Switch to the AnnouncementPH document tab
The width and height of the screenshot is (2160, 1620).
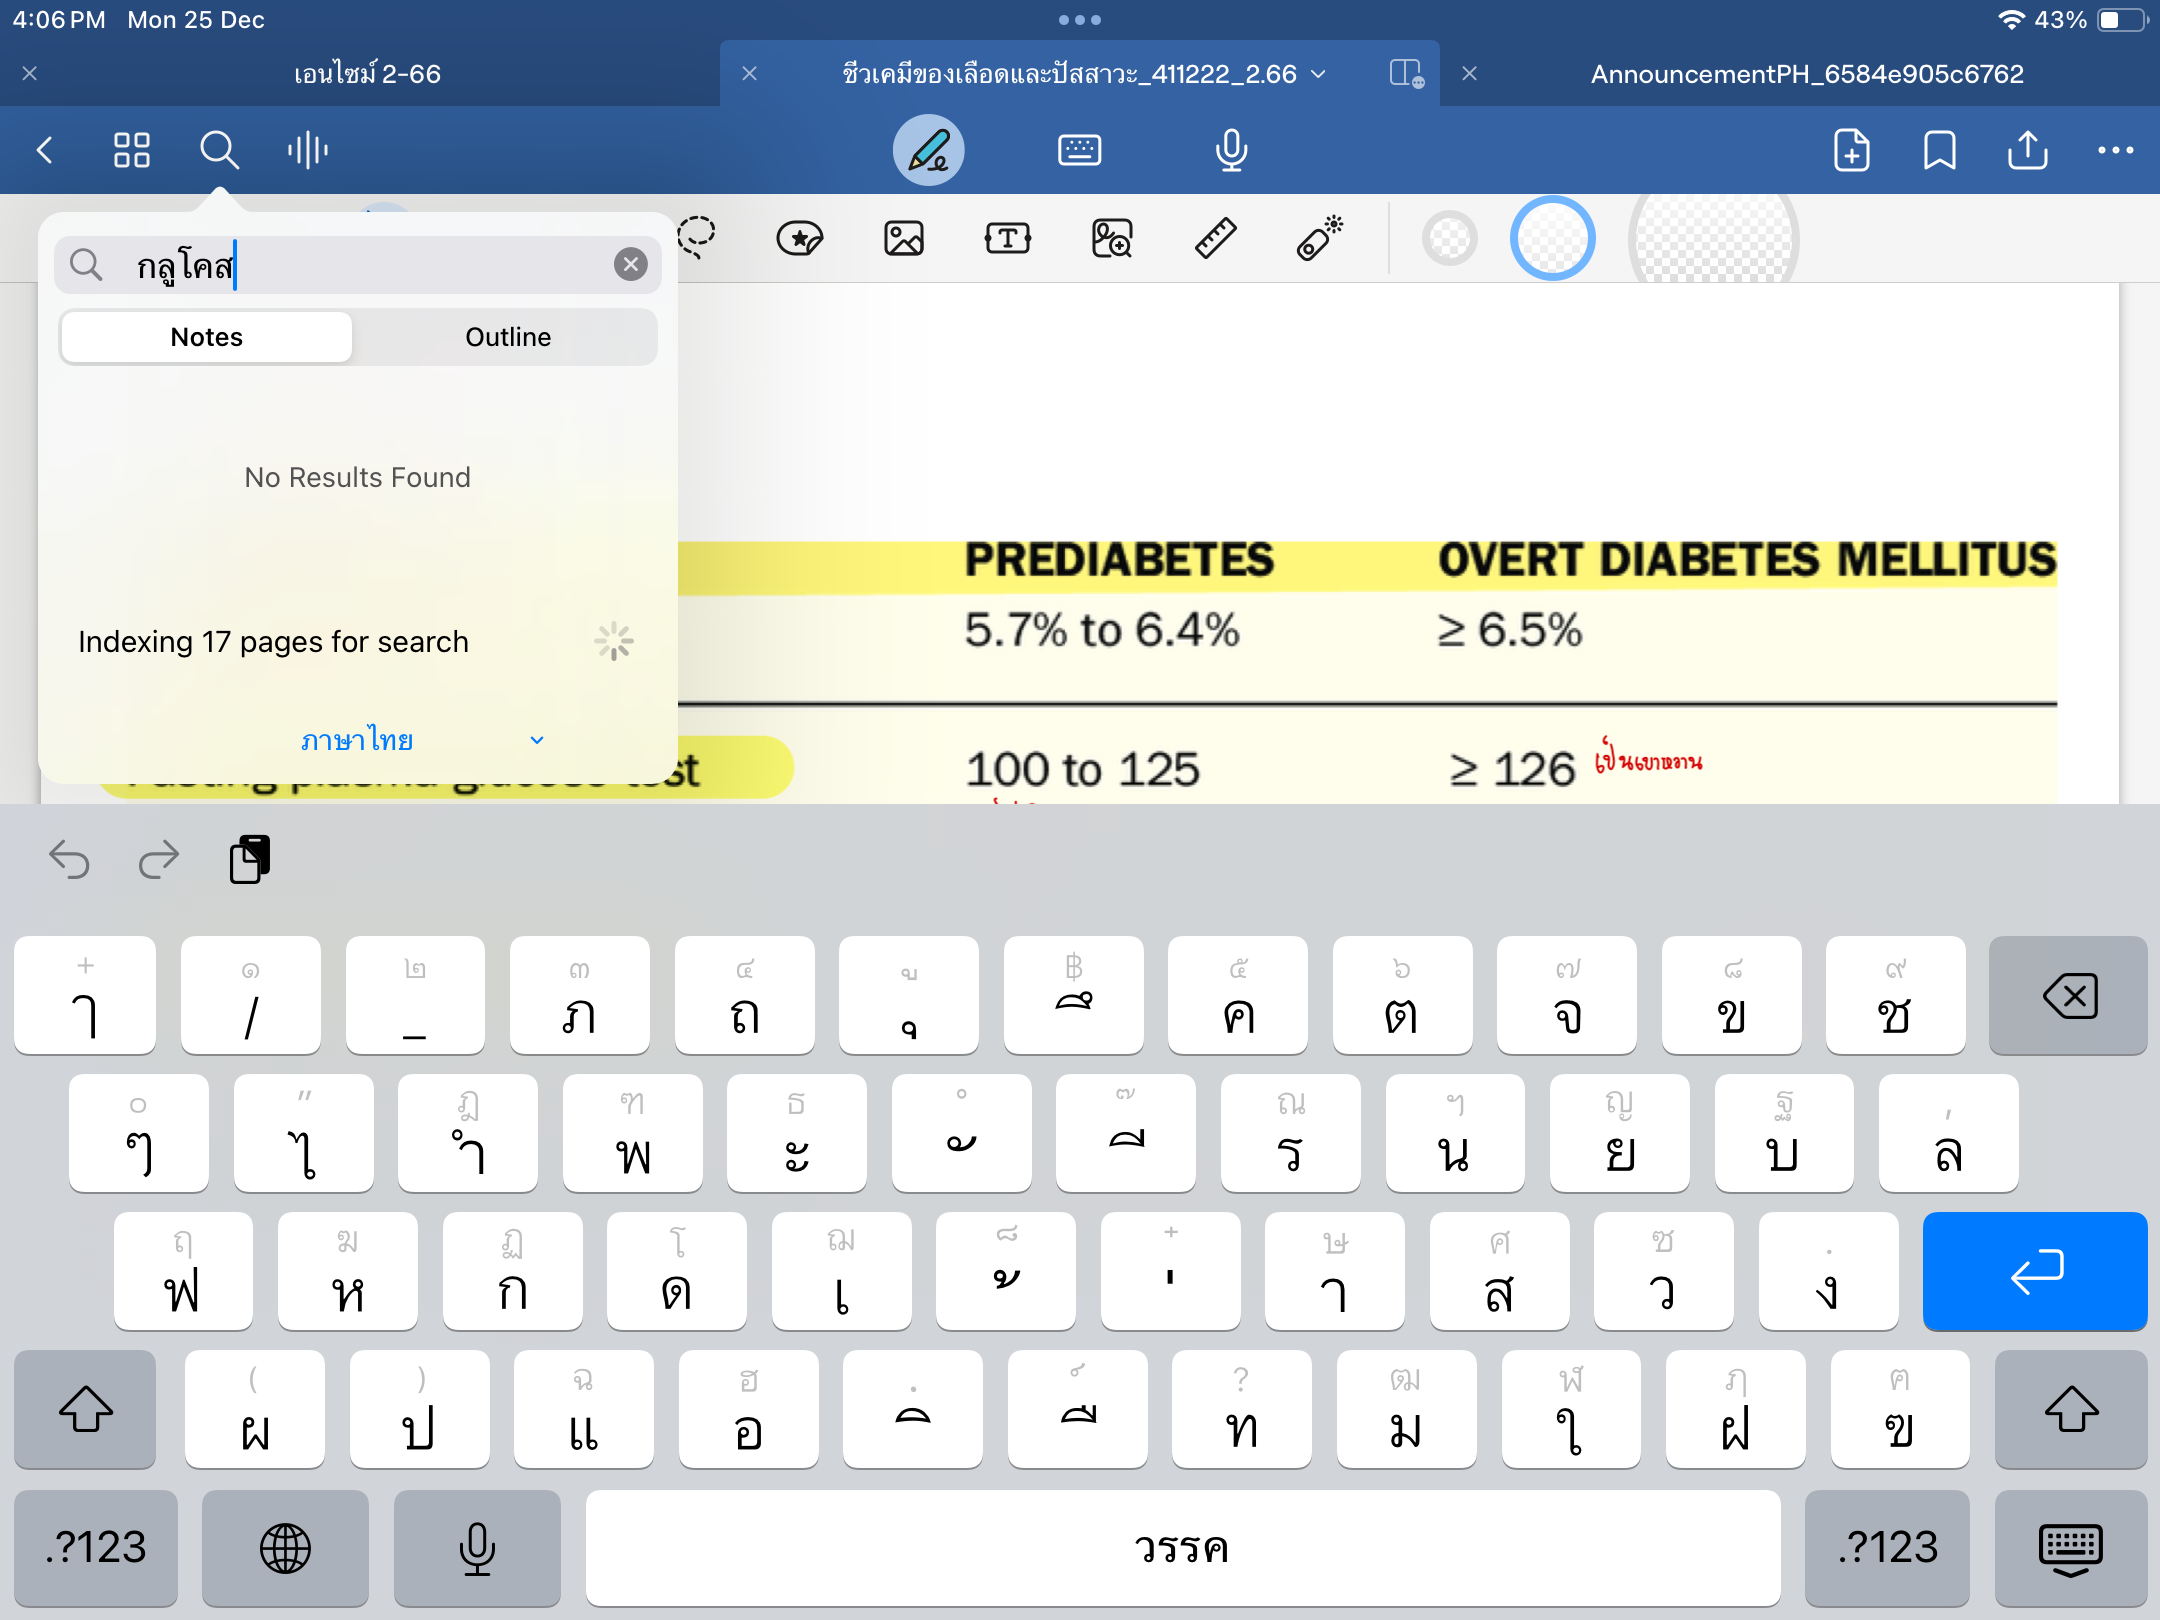click(x=1807, y=73)
